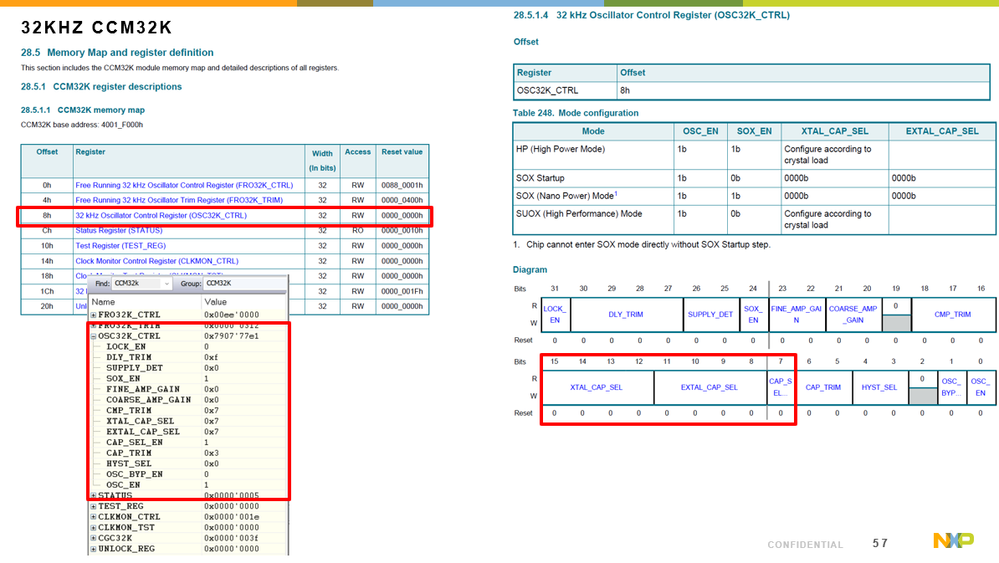This screenshot has width=999, height=563.
Task: Open the 32 kHz Oscillator Control Register link
Action: tap(161, 215)
